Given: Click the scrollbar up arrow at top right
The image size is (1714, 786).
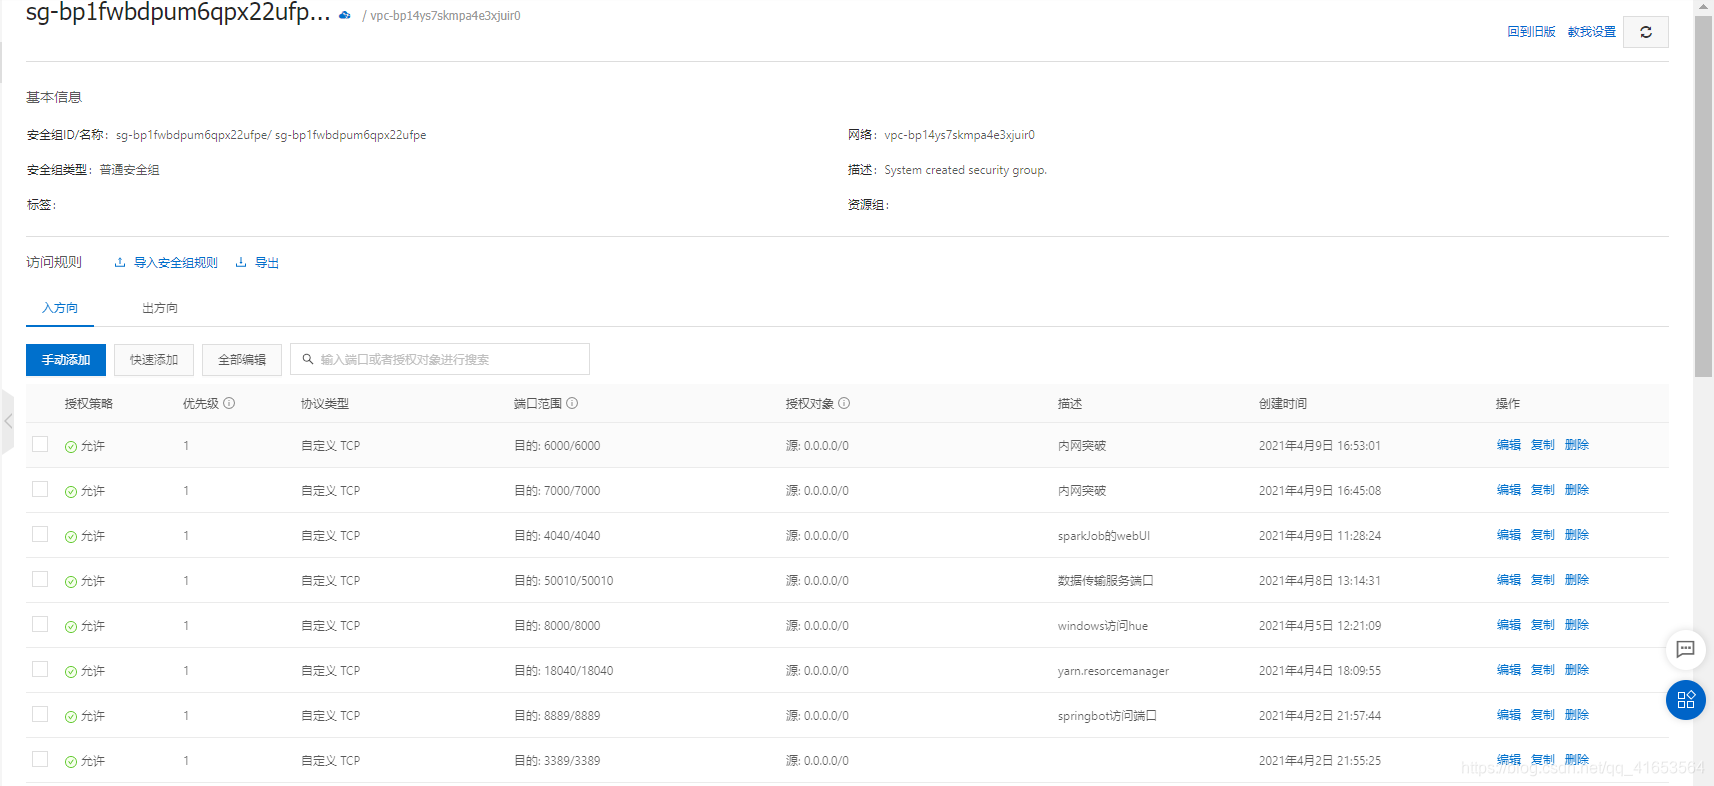Looking at the screenshot, I should click(1703, 6).
